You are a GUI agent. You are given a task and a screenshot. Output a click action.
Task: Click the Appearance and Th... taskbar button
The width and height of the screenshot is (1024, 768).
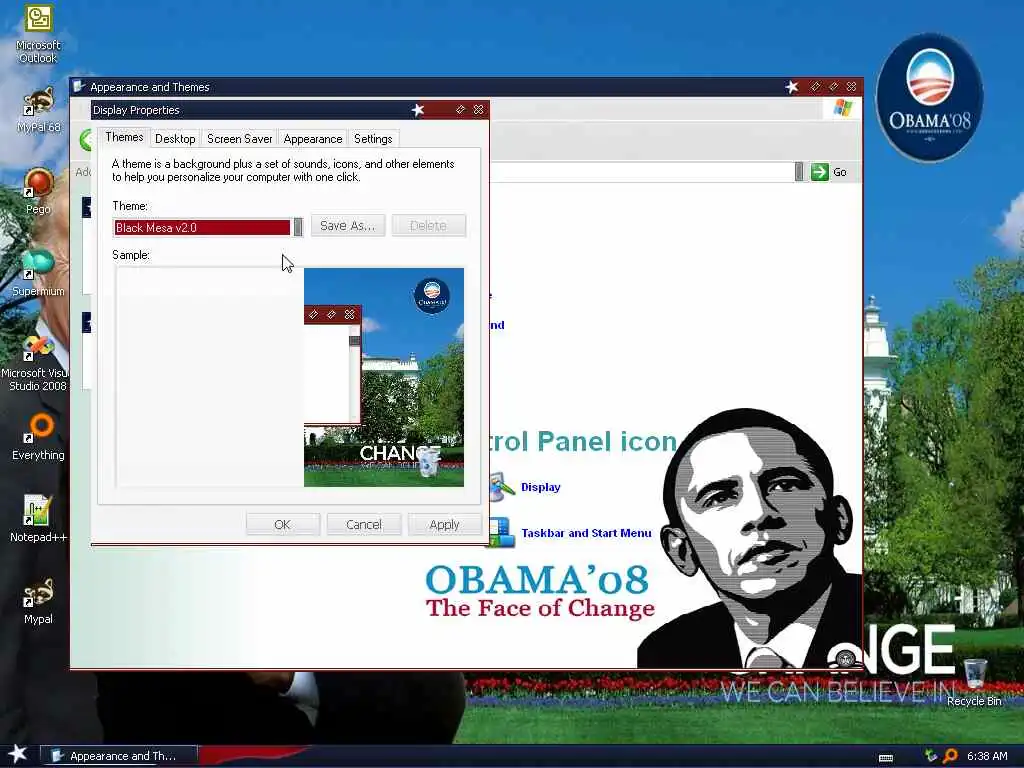tap(118, 756)
